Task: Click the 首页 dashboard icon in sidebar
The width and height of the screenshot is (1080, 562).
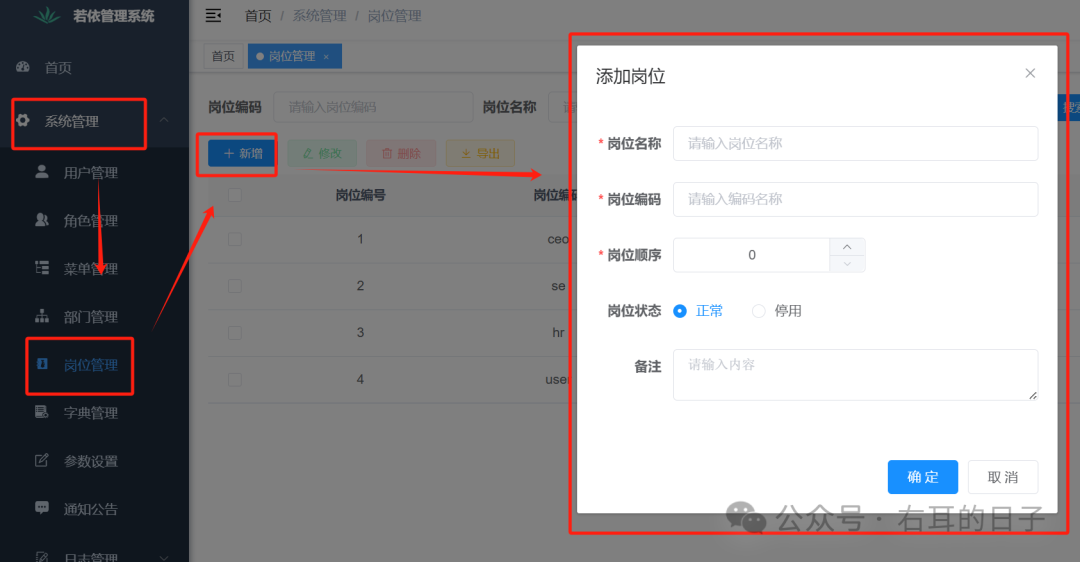Action: 23,67
